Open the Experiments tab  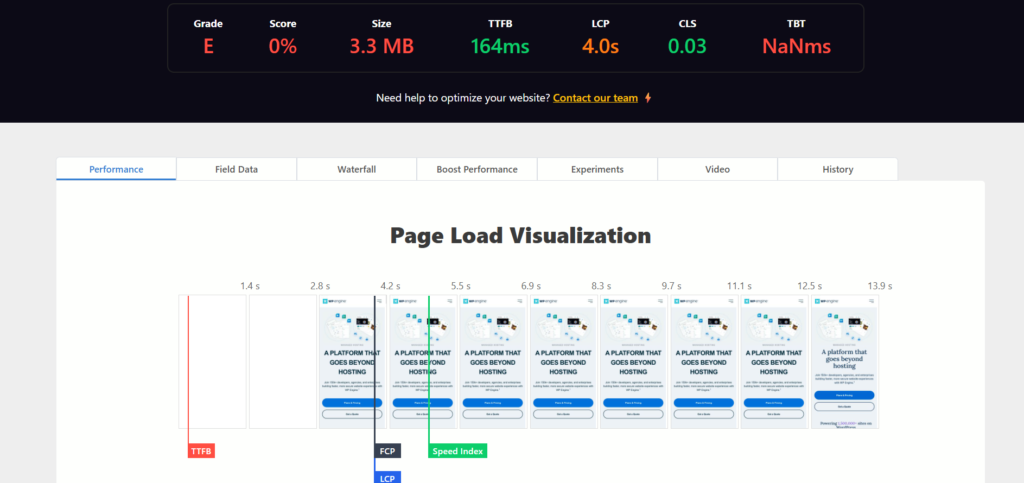(x=597, y=169)
